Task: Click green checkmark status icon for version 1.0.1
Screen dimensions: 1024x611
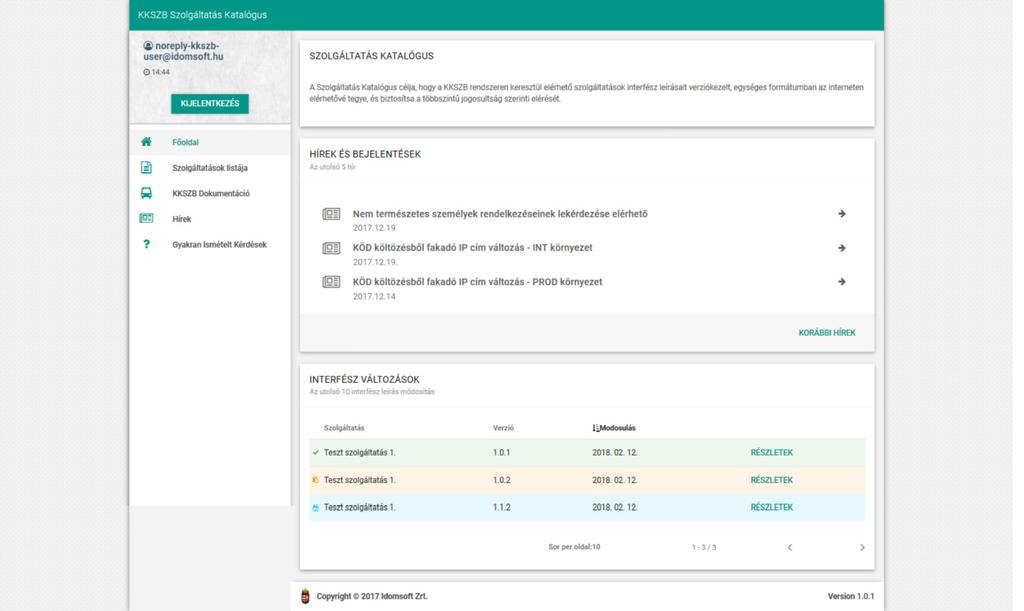Action: tap(315, 452)
